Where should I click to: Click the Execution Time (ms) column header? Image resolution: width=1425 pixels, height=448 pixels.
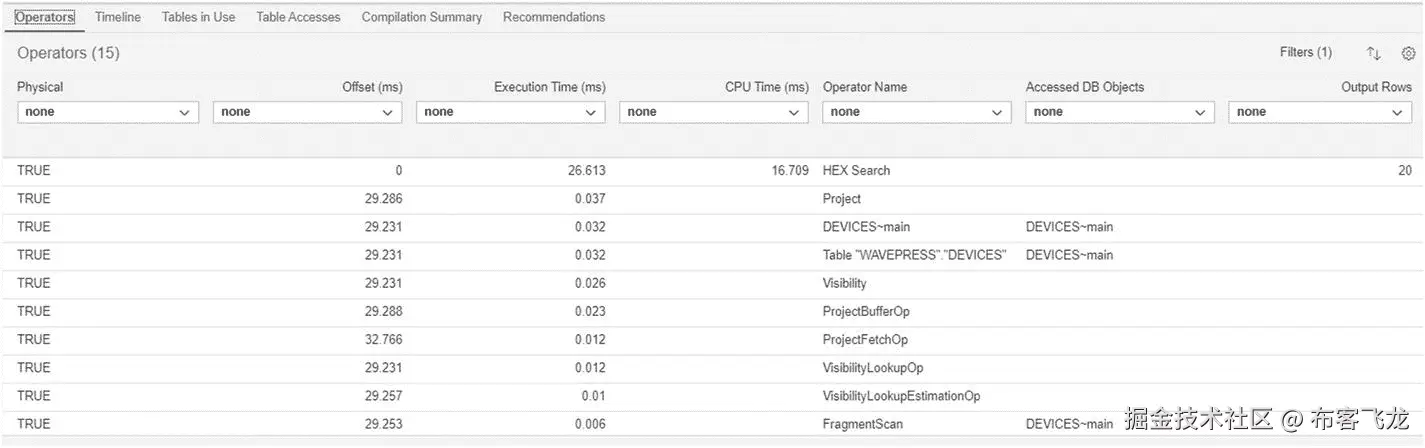click(549, 87)
